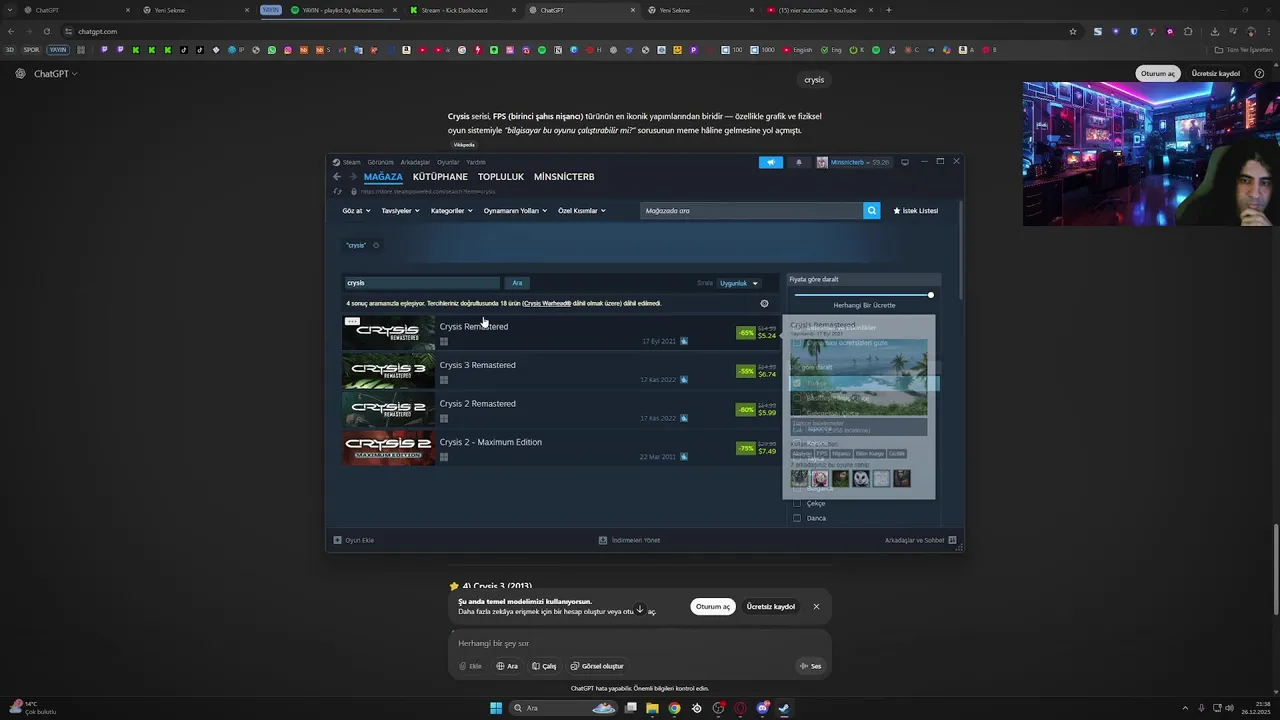The image size is (1280, 720).
Task: Click the scroll-down arrow in ChatGPT
Action: (x=640, y=609)
